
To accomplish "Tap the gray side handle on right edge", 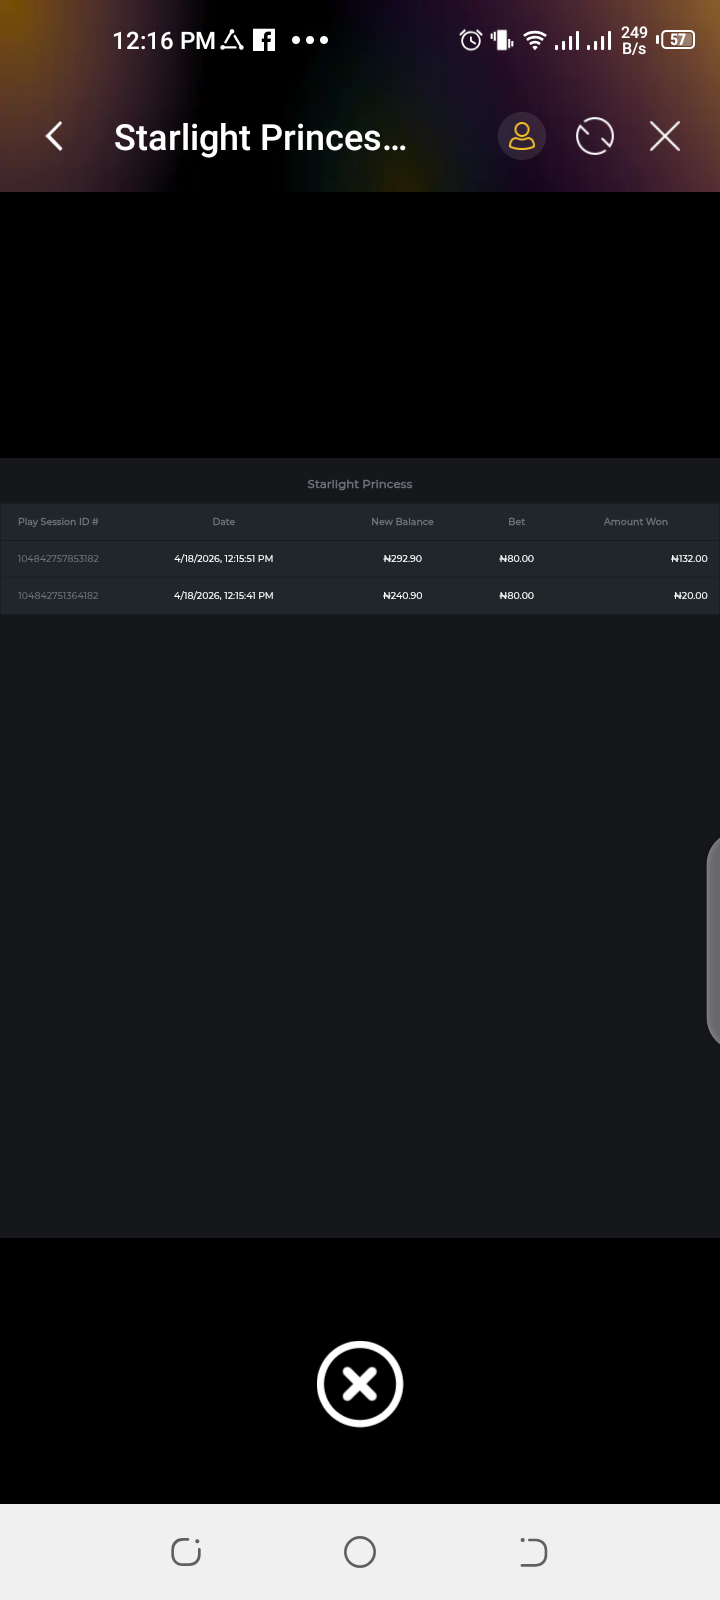I will tap(713, 940).
